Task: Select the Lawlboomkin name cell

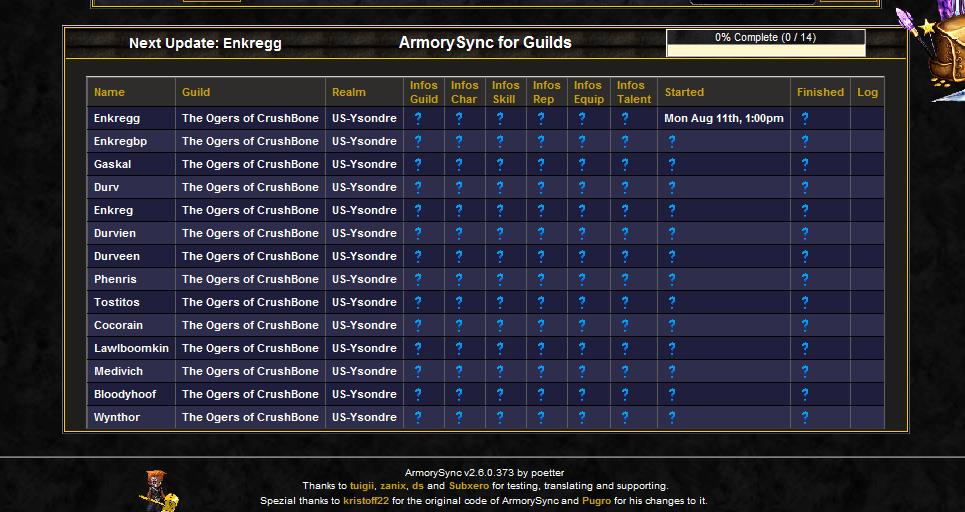Action: [x=131, y=348]
